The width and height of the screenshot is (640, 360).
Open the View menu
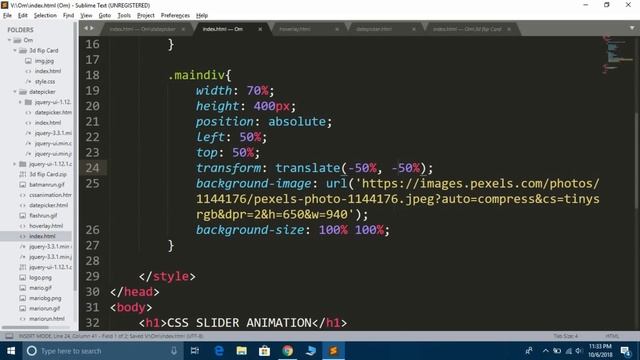point(86,16)
